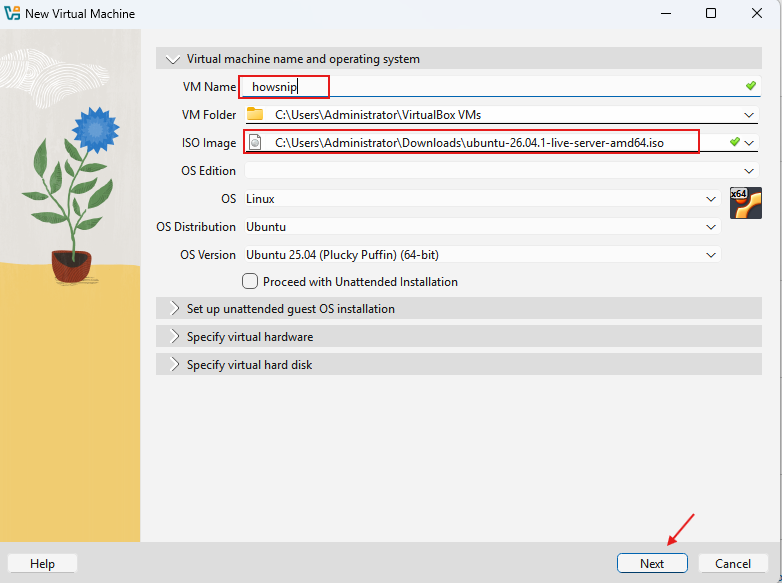Close the New Virtual Machine window
This screenshot has height=583, width=782.
coord(757,13)
